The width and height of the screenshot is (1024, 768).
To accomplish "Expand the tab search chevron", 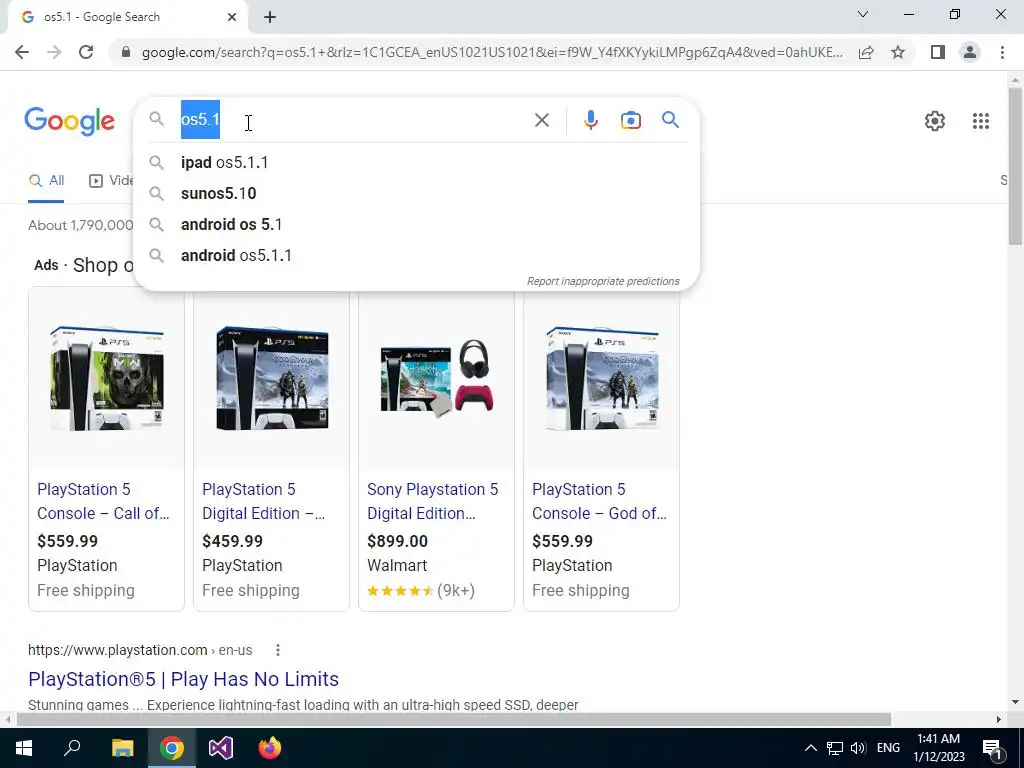I will (863, 14).
